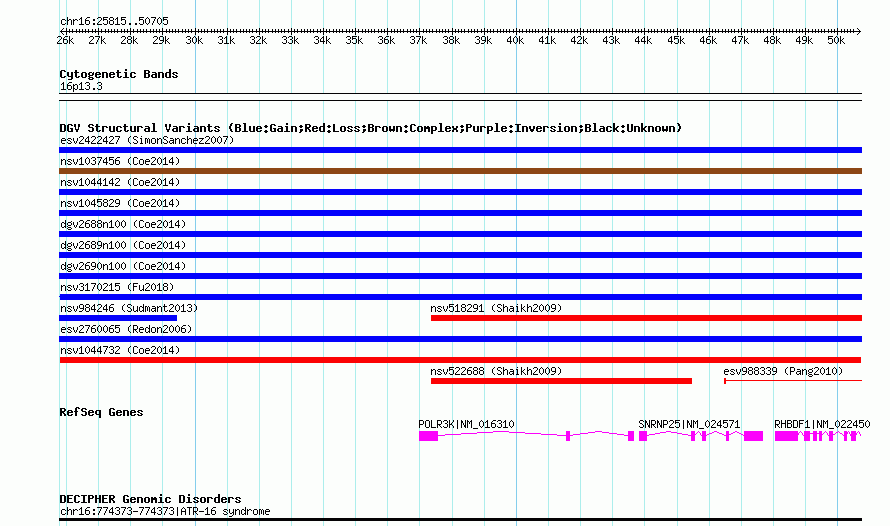Open the nsv1044732 (Coe2014) label
The width and height of the screenshot is (890, 526).
120,350
